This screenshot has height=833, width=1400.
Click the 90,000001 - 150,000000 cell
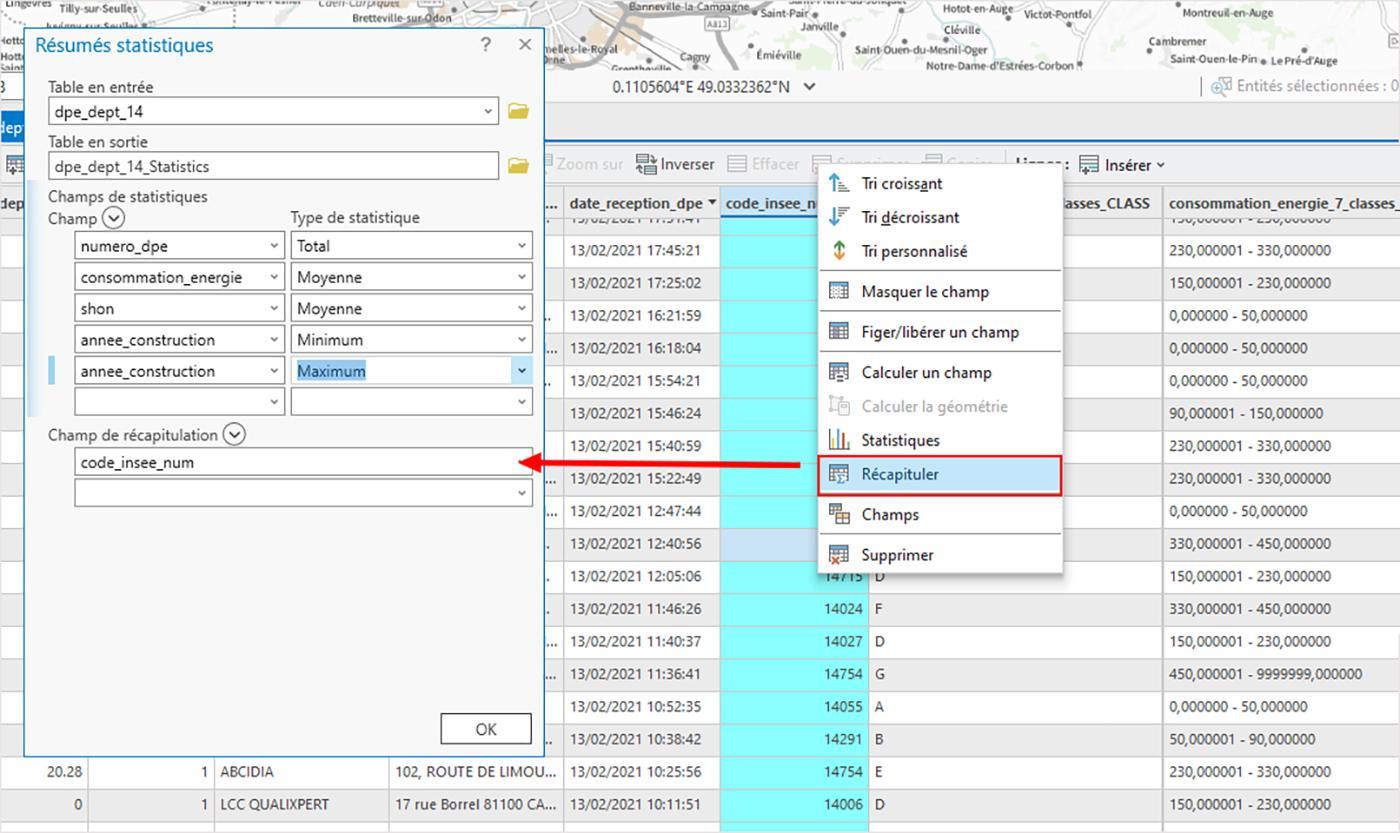[x=1282, y=413]
